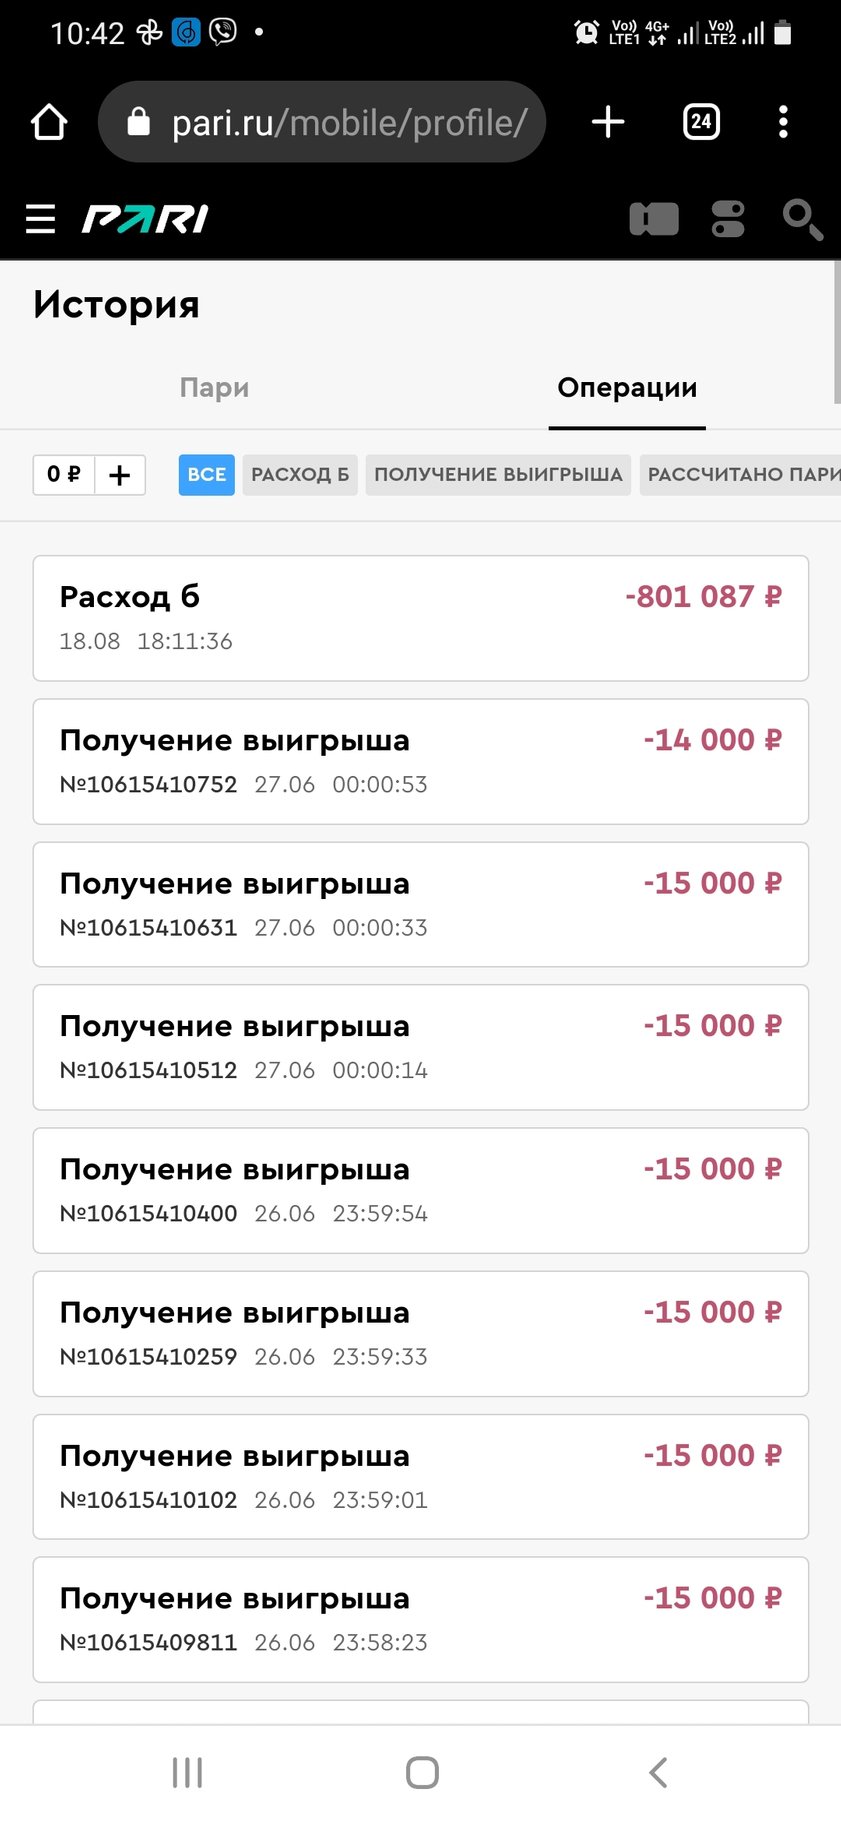Open the browser three-dot menu
The height and width of the screenshot is (1822, 841).
pyautogui.click(x=783, y=122)
